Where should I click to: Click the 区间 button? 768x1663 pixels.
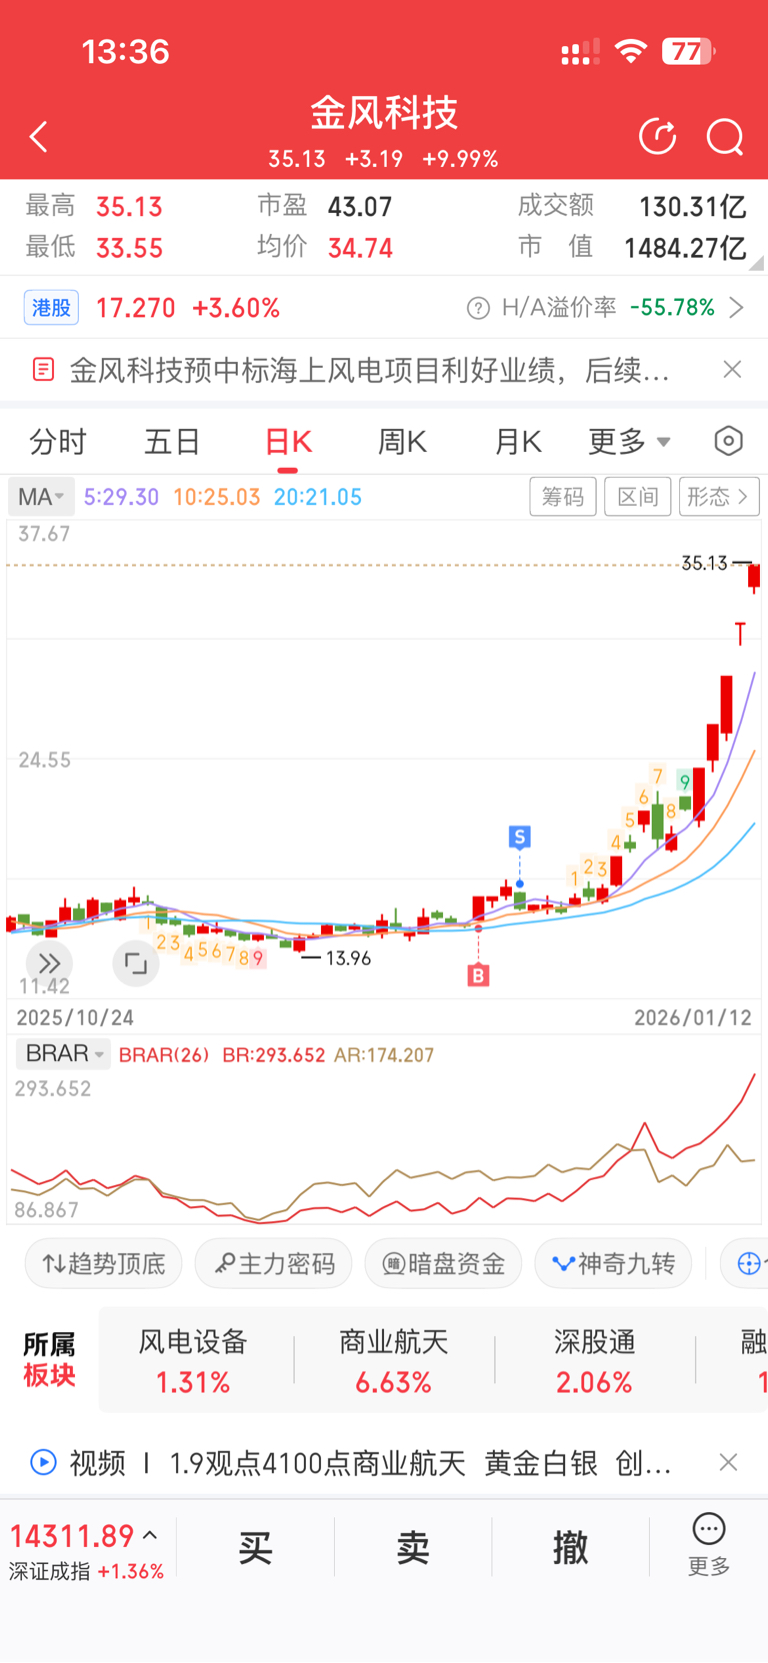click(x=638, y=497)
